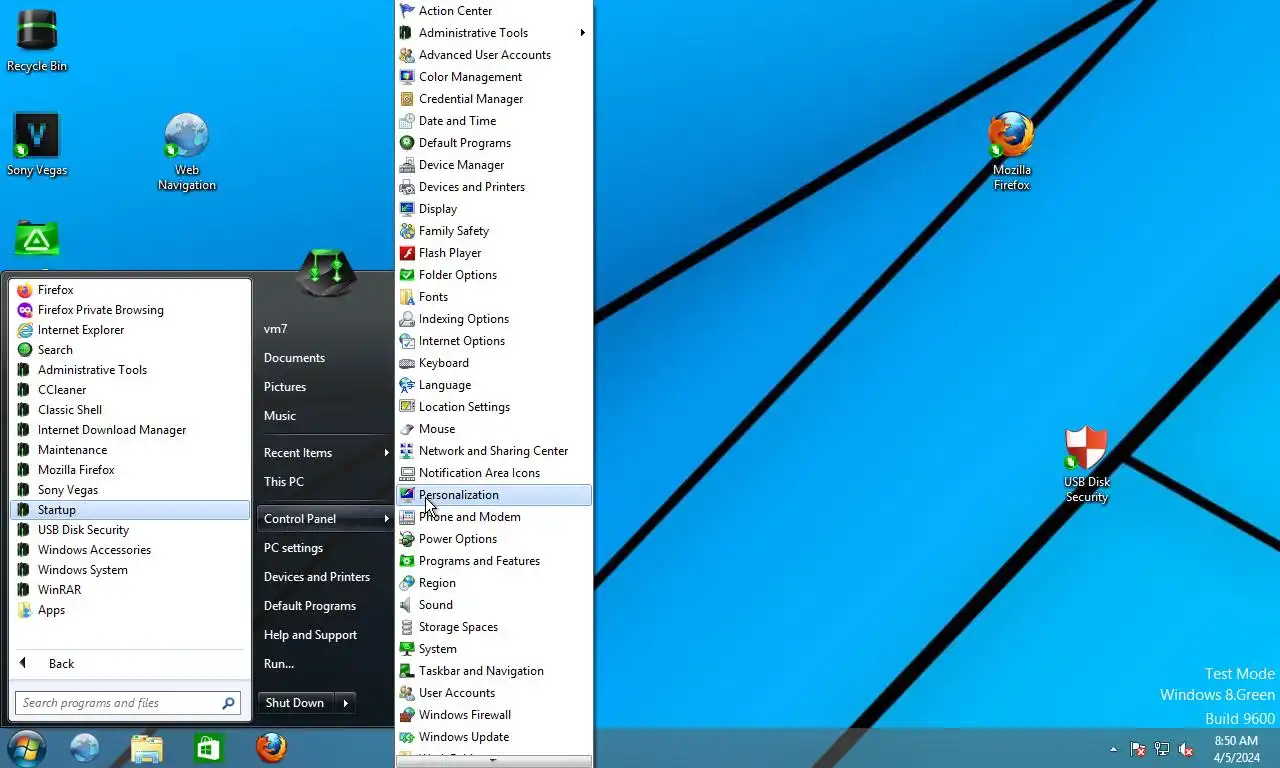Open Internet Download Manager folder

[x=130, y=430]
